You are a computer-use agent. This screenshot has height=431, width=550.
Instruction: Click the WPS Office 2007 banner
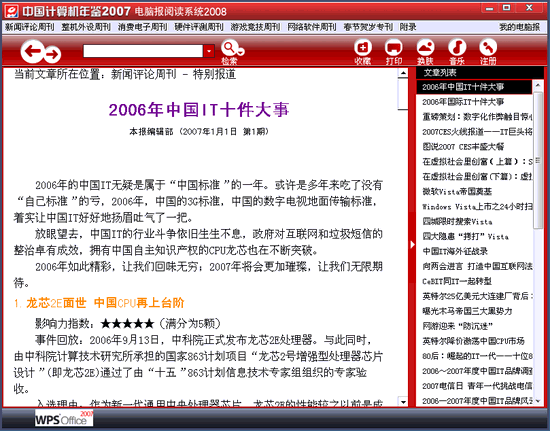[x=64, y=418]
